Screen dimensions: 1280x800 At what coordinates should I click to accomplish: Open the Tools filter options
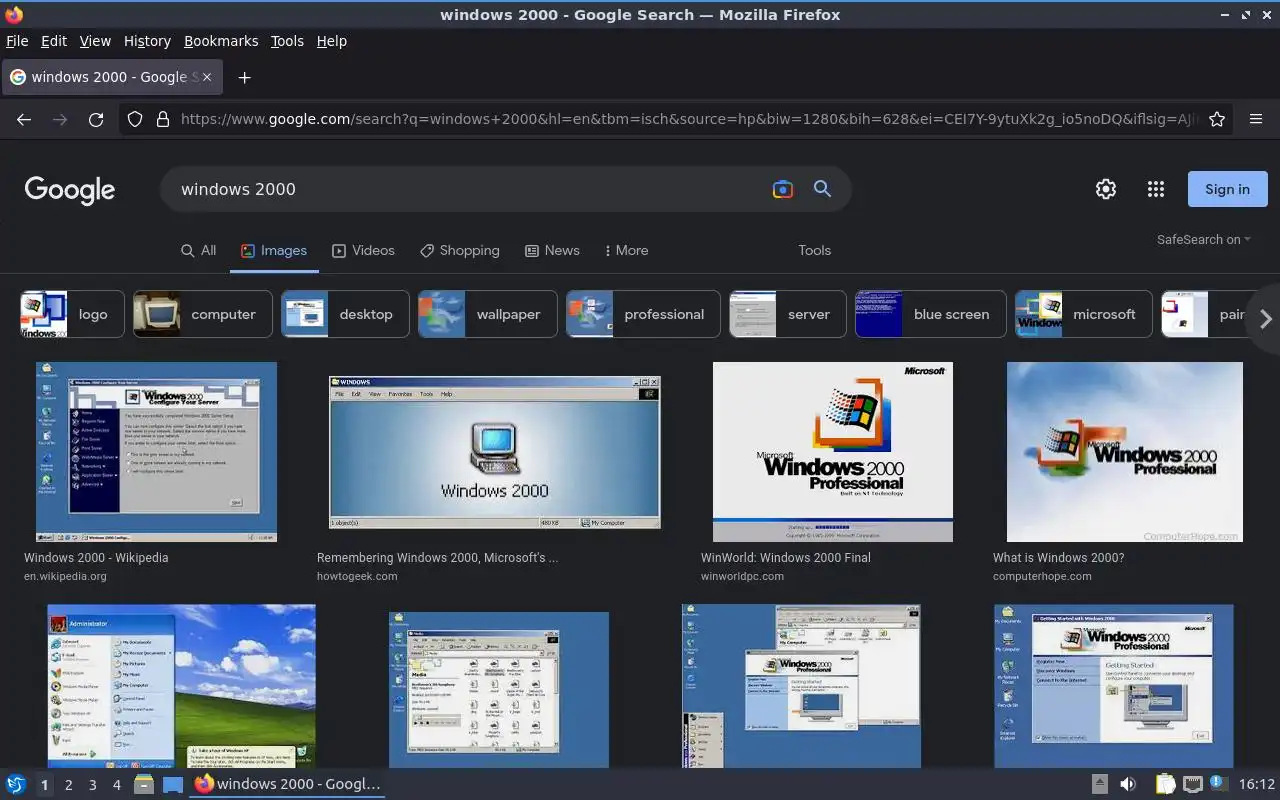click(814, 250)
